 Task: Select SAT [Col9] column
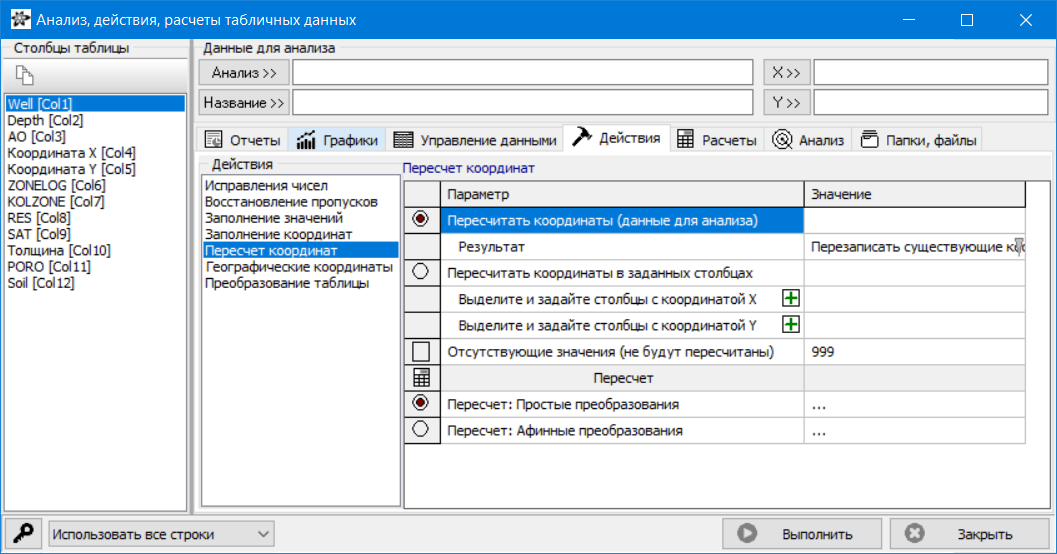[x=39, y=234]
